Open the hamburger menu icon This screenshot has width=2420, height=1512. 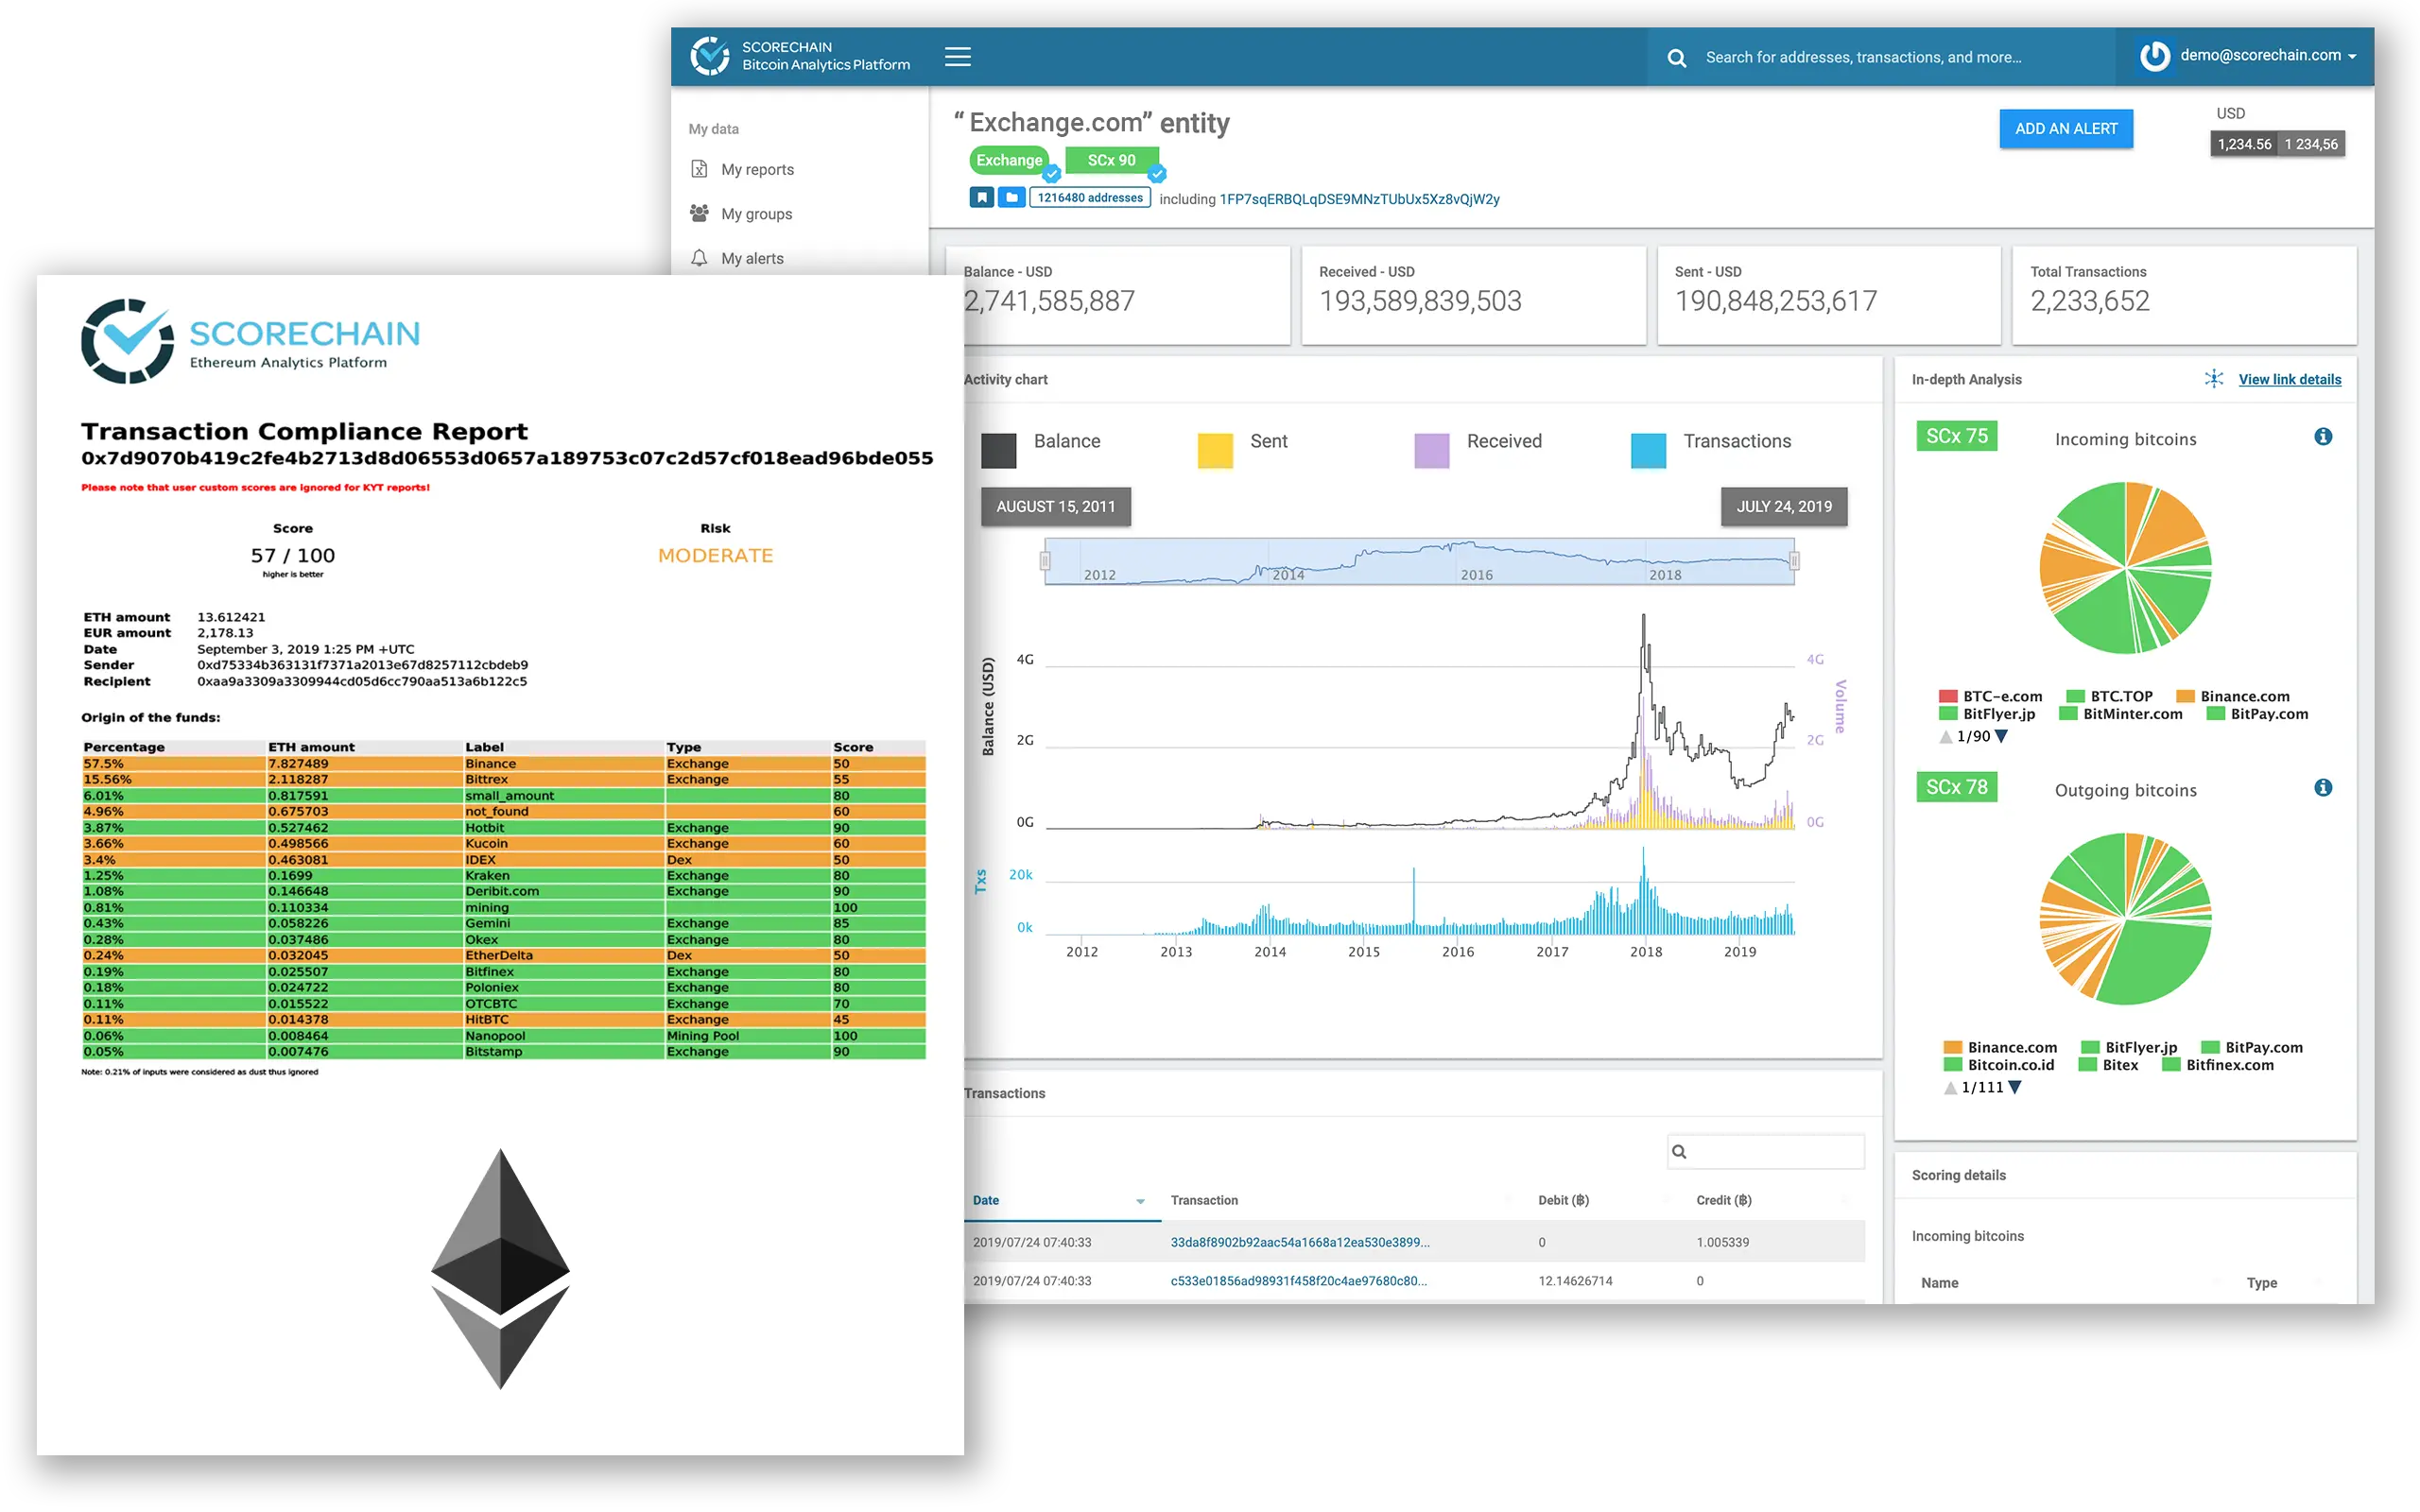click(x=957, y=57)
